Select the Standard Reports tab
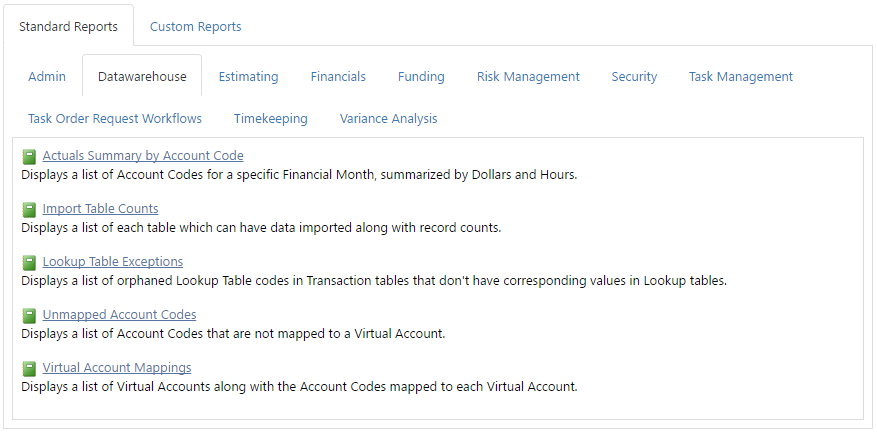The height and width of the screenshot is (433, 877). click(x=68, y=26)
